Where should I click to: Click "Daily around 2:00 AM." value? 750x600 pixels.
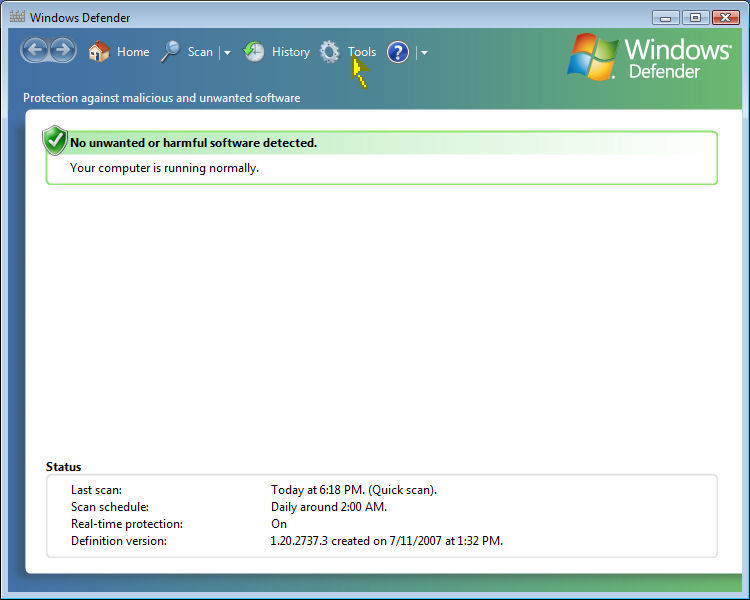(x=329, y=507)
